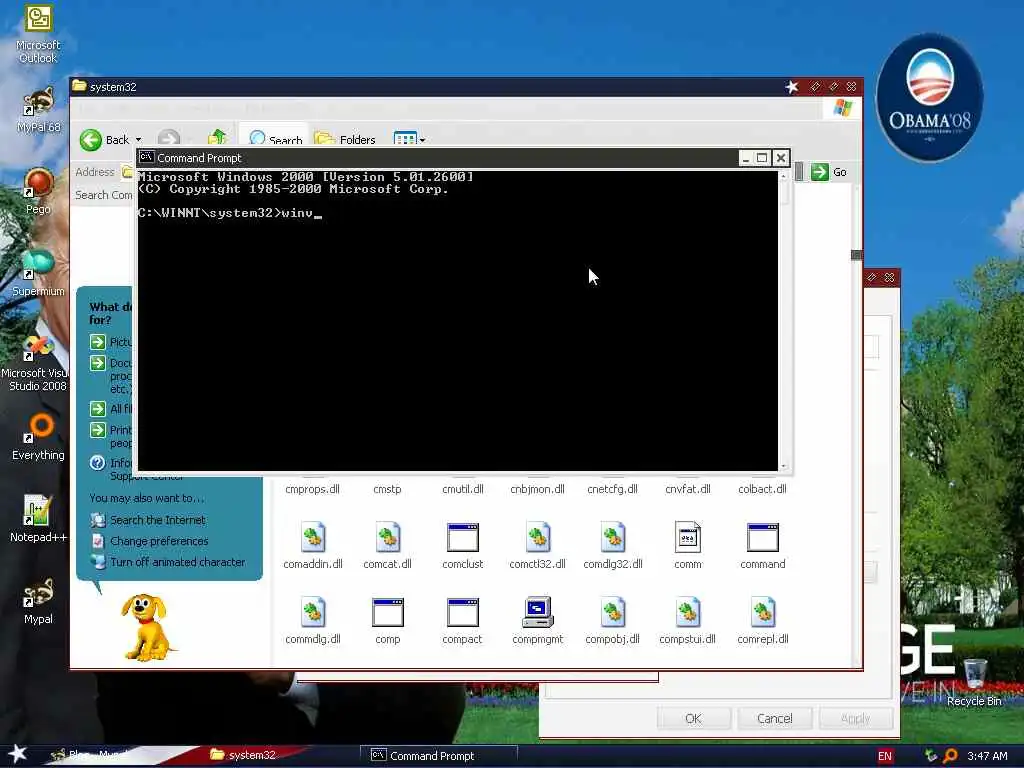1024x768 pixels.
Task: Click OK in the background dialog
Action: coord(693,718)
